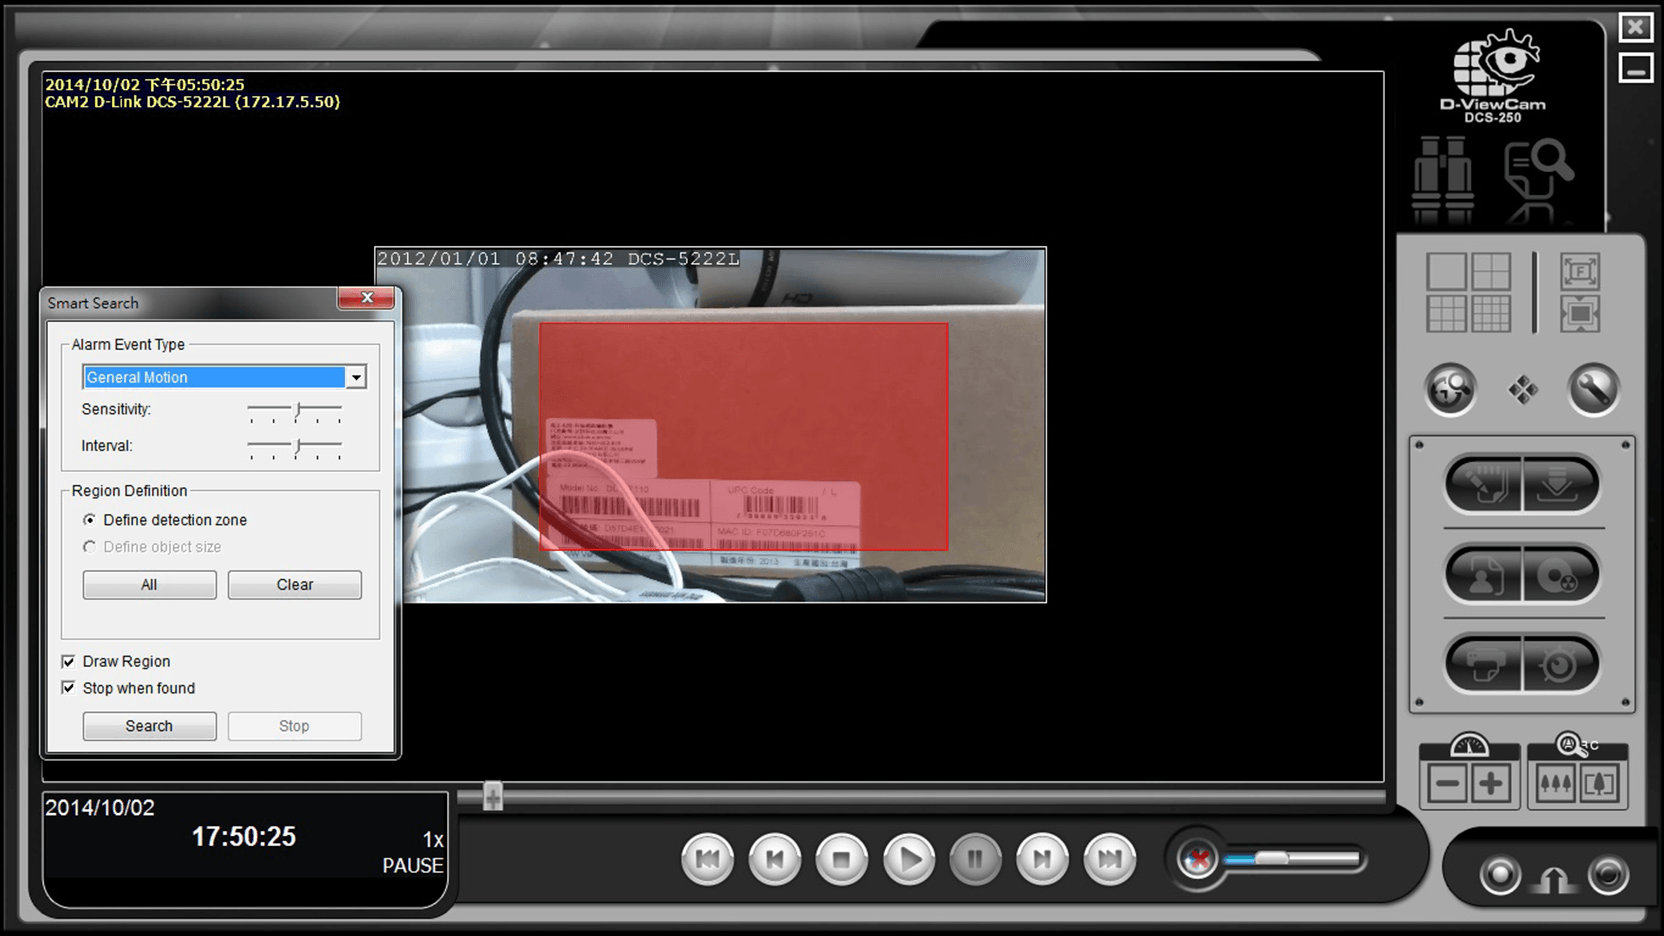Screen dimensions: 1664x936
Task: Click the binoculars search icon
Action: (1442, 180)
